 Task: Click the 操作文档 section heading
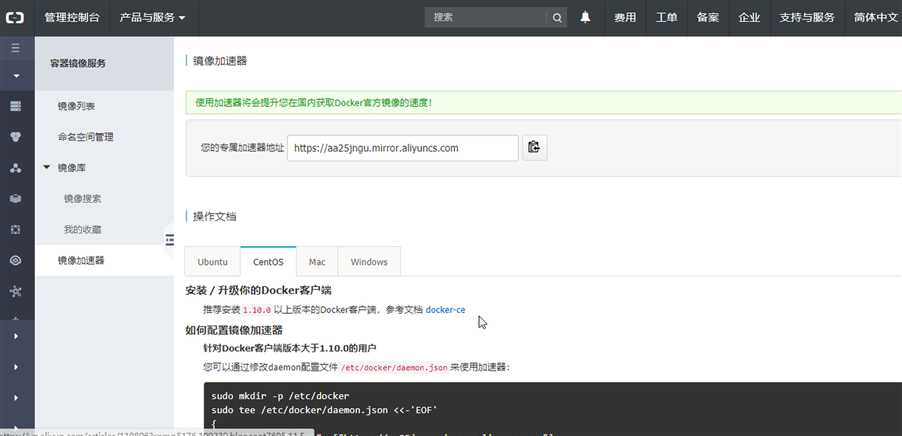pyautogui.click(x=215, y=216)
